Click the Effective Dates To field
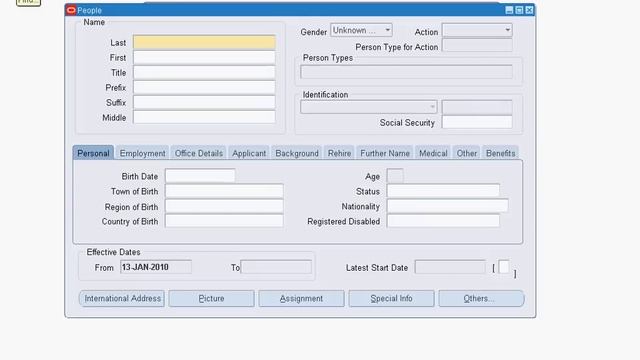This screenshot has width=640, height=360. (x=276, y=267)
